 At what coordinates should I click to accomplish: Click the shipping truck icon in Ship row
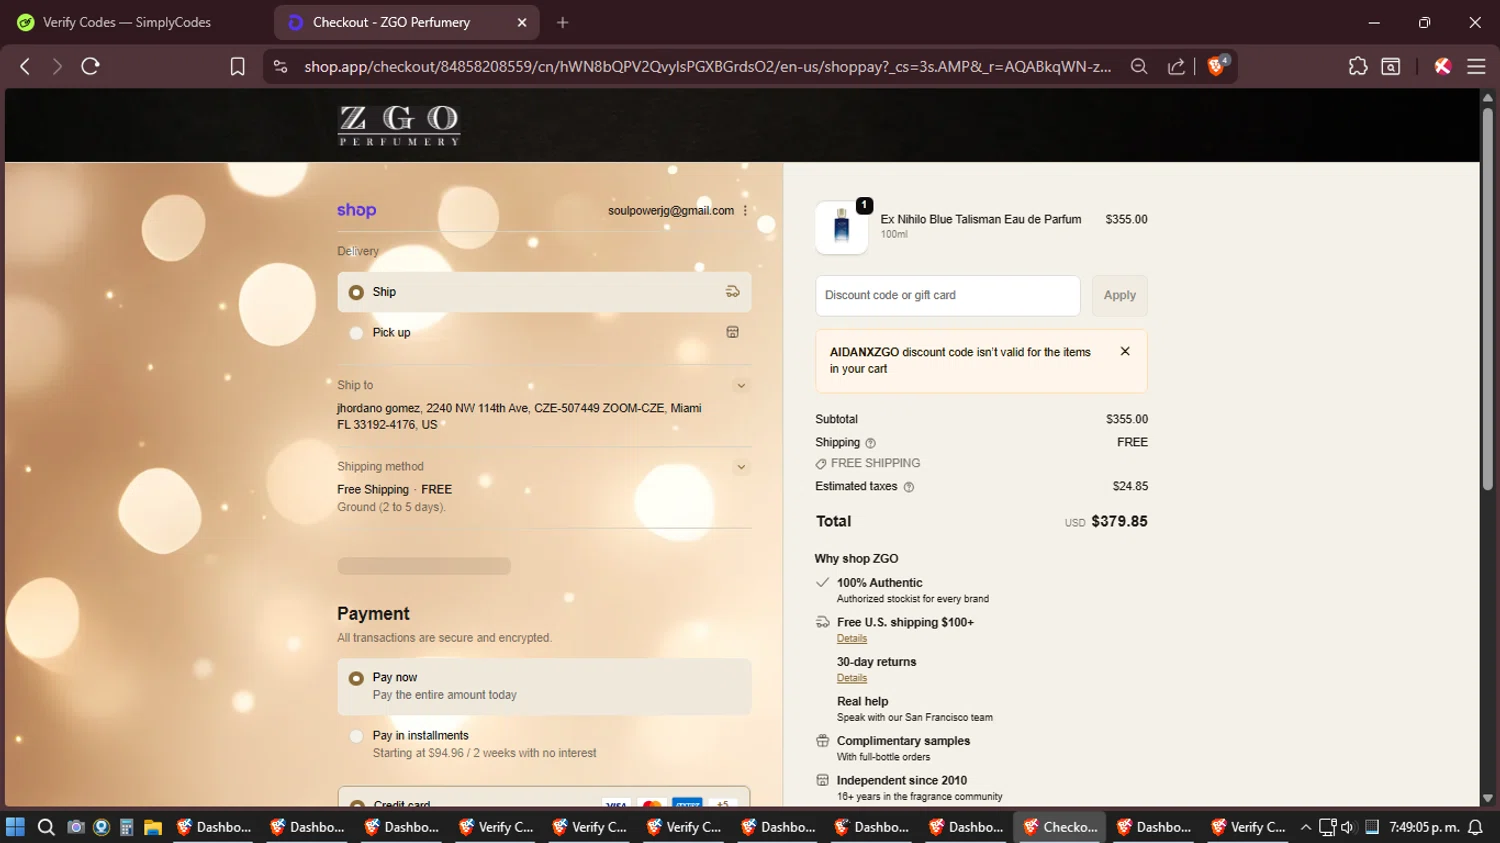coord(732,292)
